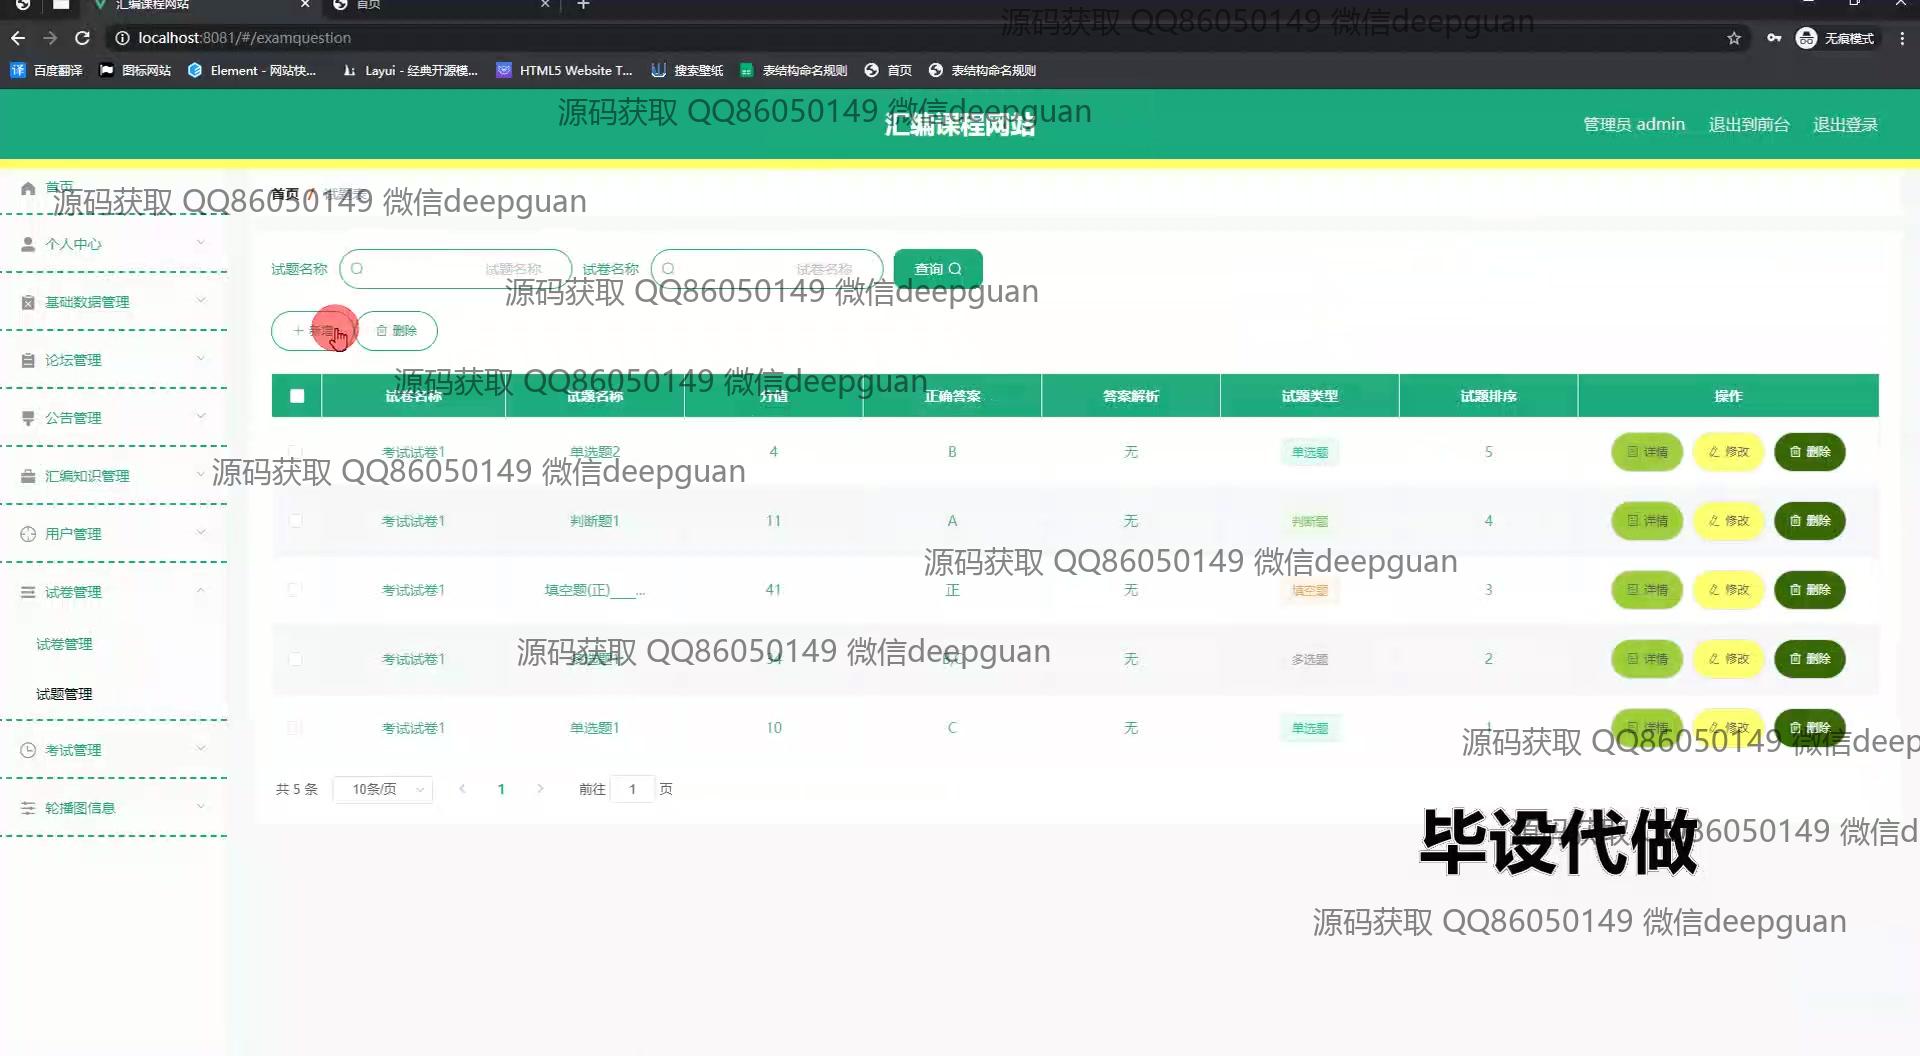This screenshot has width=1920, height=1056.
Task: Click the 考试管理 clock icon
Action: click(x=28, y=750)
